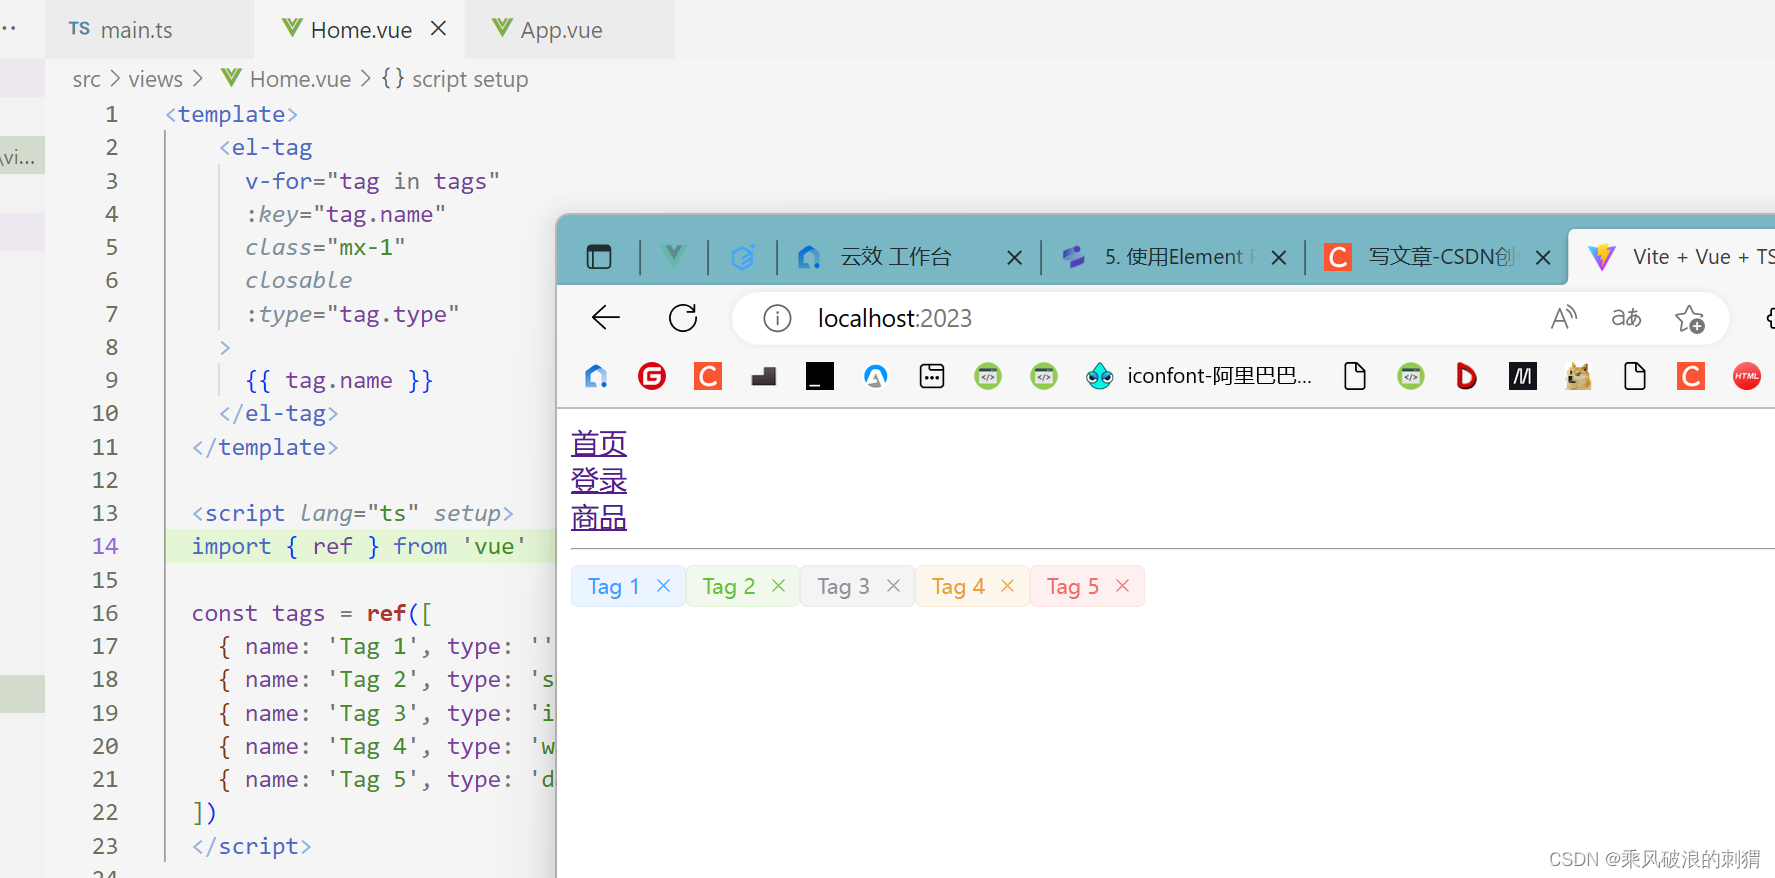Open the 登录 link

coord(599,481)
